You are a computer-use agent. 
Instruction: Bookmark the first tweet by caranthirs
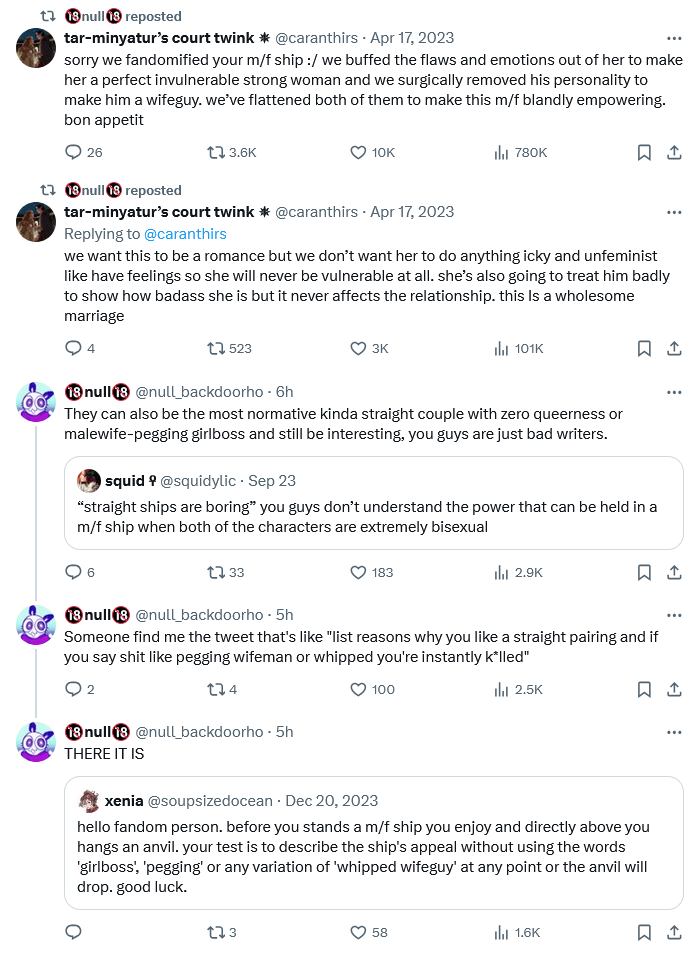[645, 153]
